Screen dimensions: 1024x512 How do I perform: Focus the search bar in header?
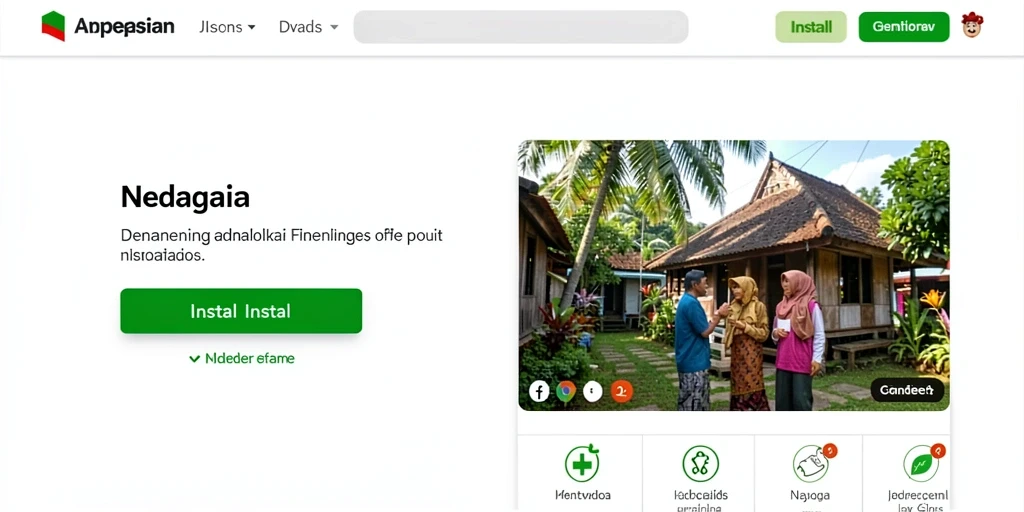click(520, 27)
